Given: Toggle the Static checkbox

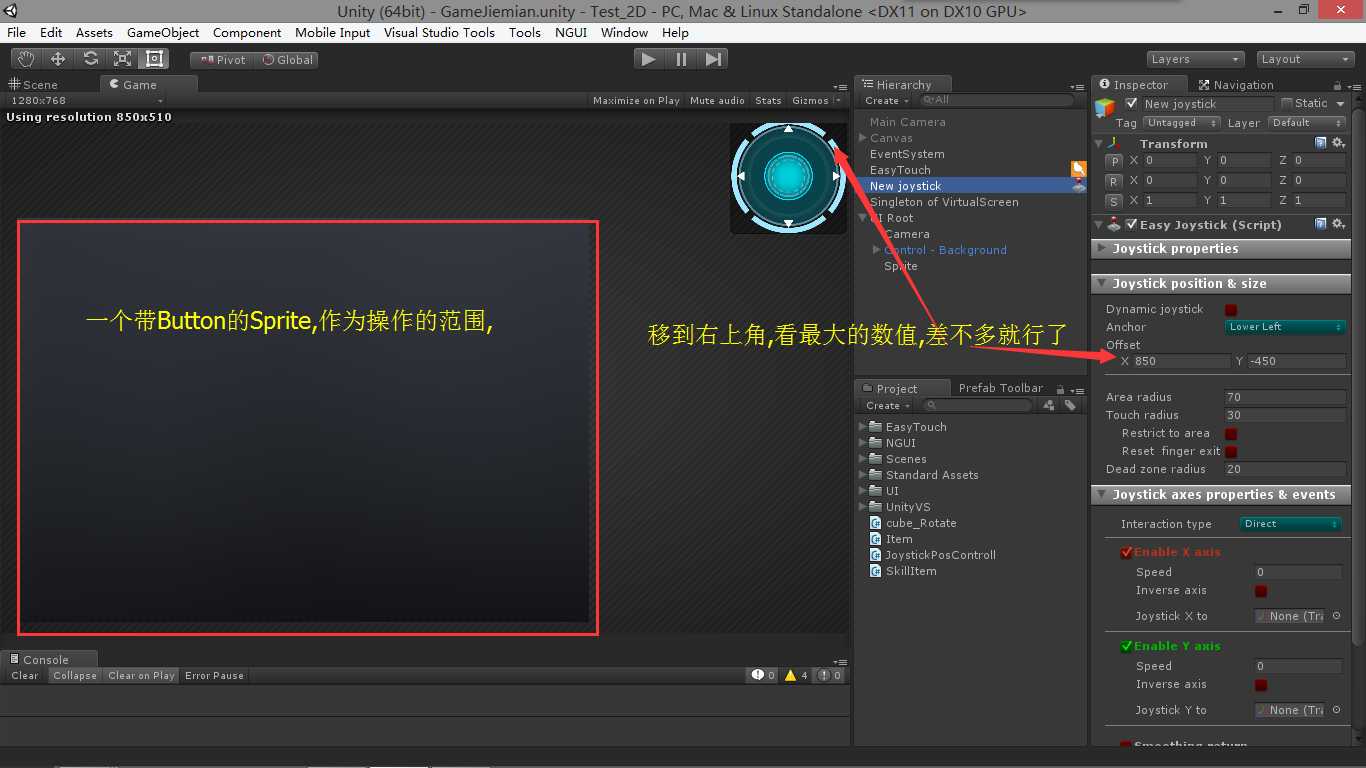Looking at the screenshot, I should (x=1287, y=103).
